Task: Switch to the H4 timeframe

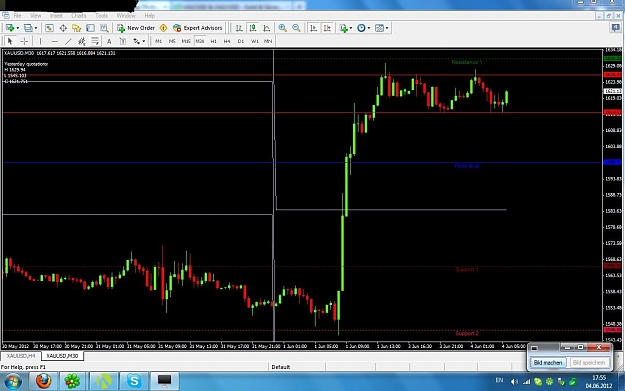Action: coord(227,41)
